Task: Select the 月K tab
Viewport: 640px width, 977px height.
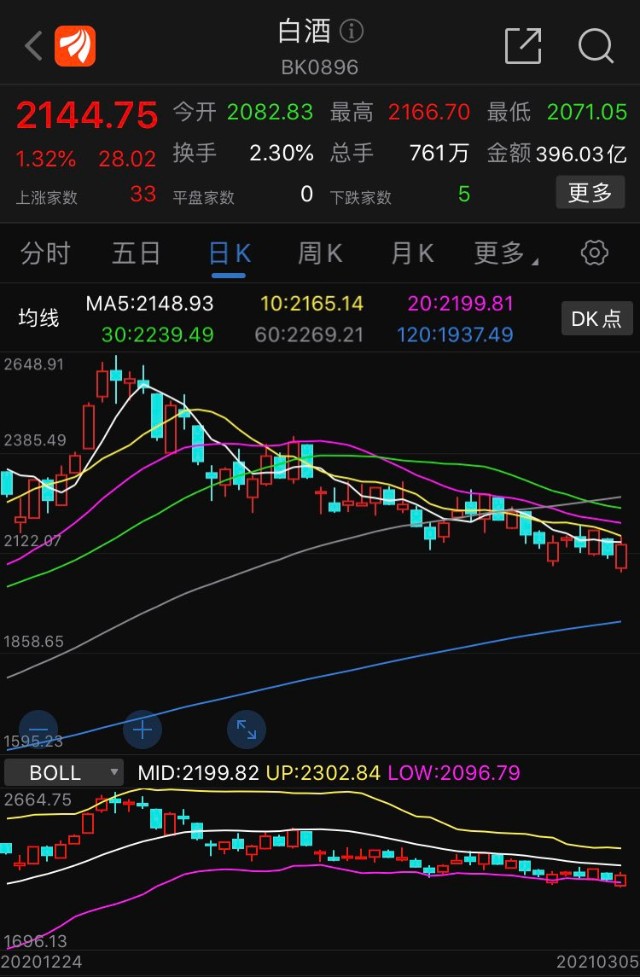Action: click(412, 254)
